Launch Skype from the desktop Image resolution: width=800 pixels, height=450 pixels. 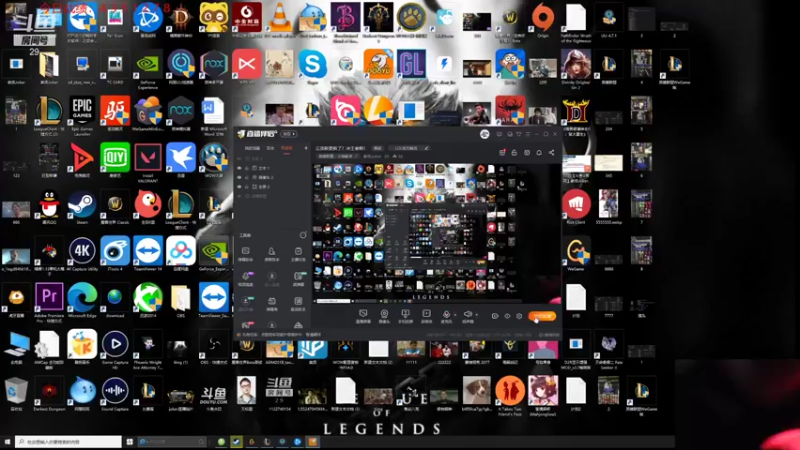pos(312,66)
